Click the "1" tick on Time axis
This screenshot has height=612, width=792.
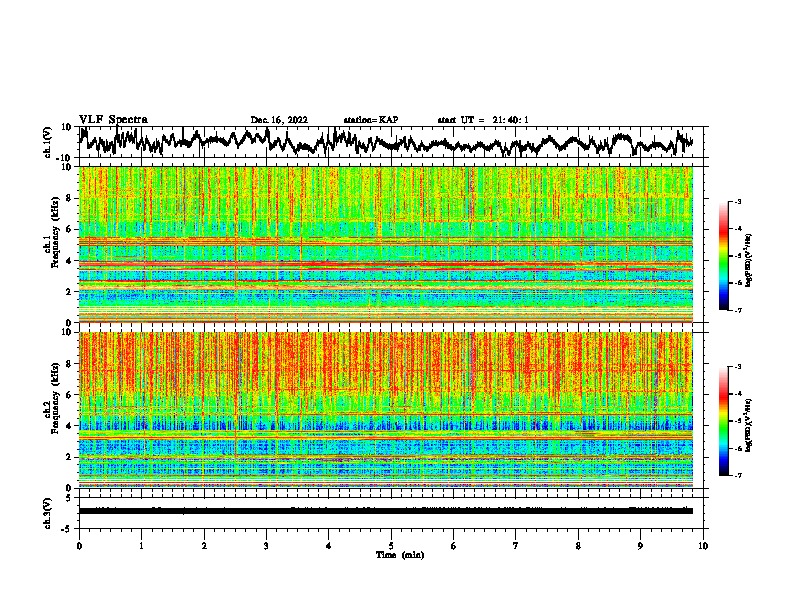coord(142,546)
